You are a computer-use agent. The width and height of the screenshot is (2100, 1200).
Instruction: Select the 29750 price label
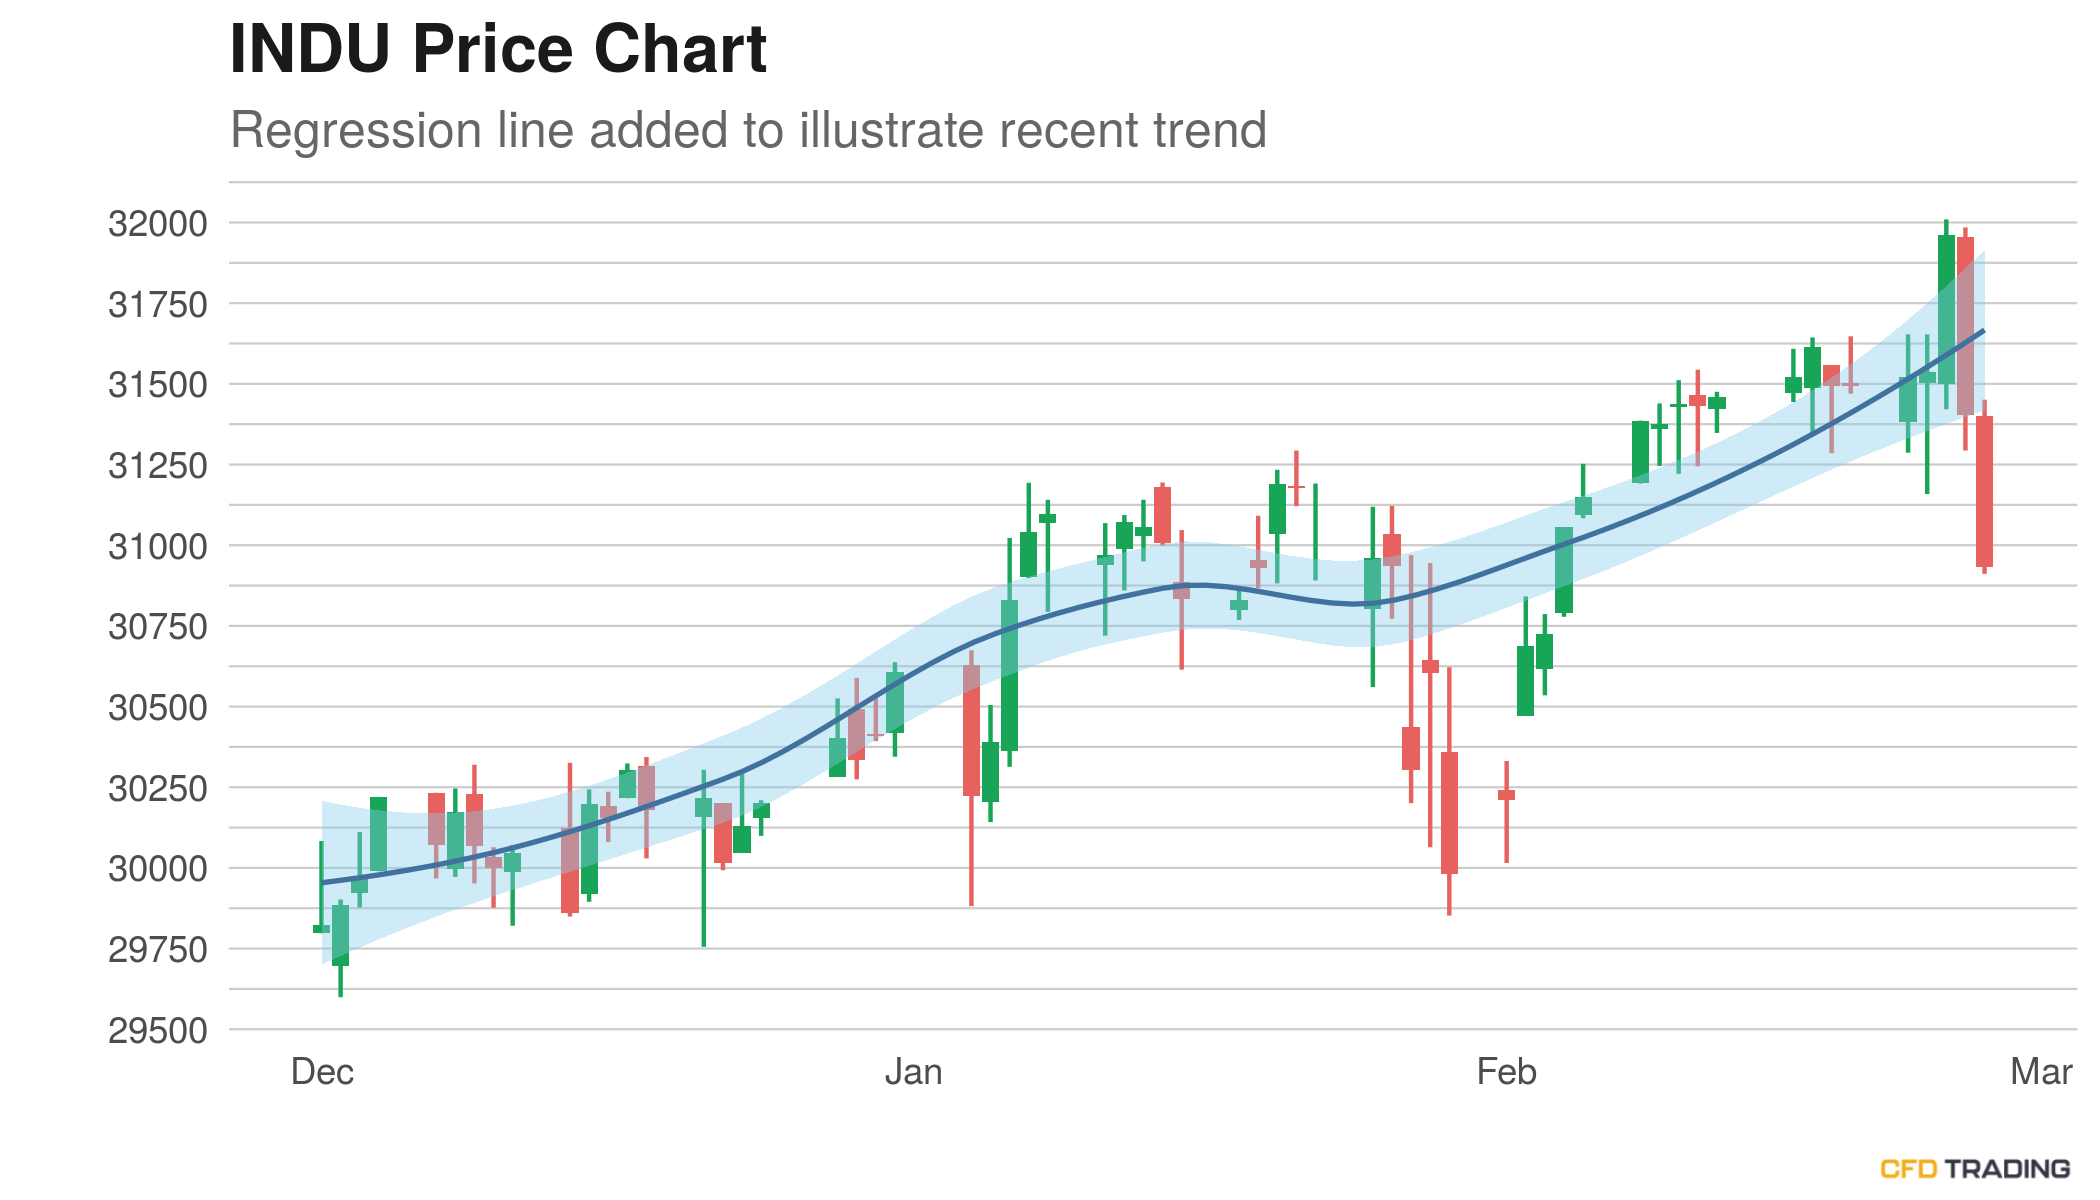tap(158, 950)
